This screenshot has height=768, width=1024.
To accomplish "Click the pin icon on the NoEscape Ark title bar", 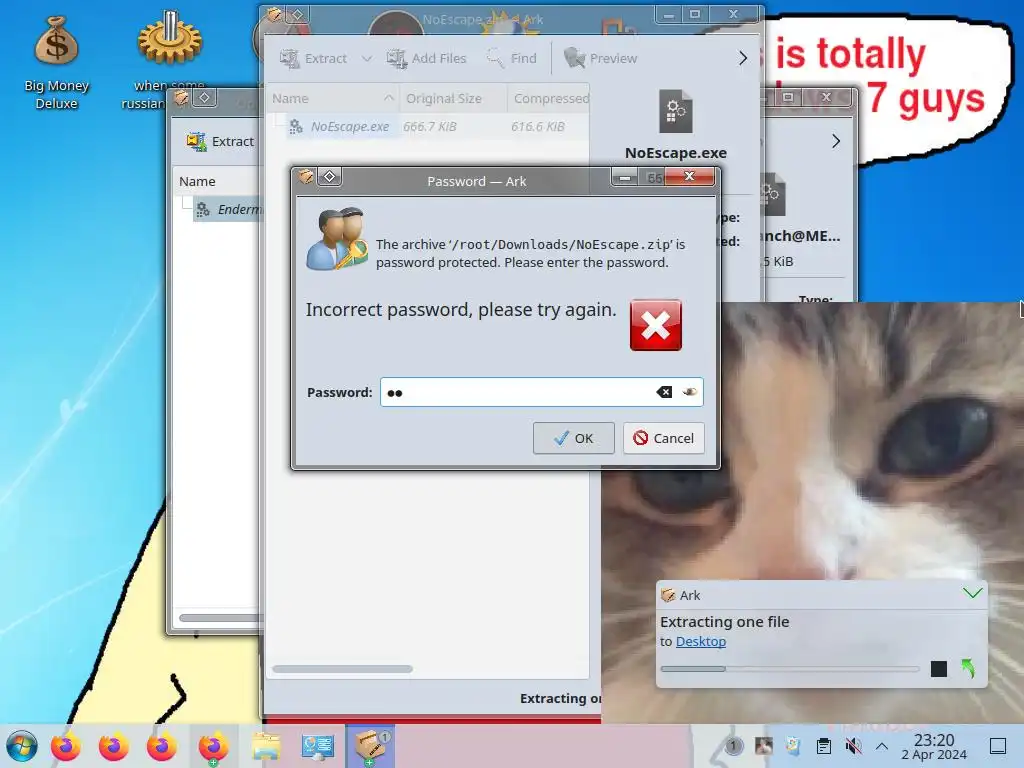I will coord(297,14).
